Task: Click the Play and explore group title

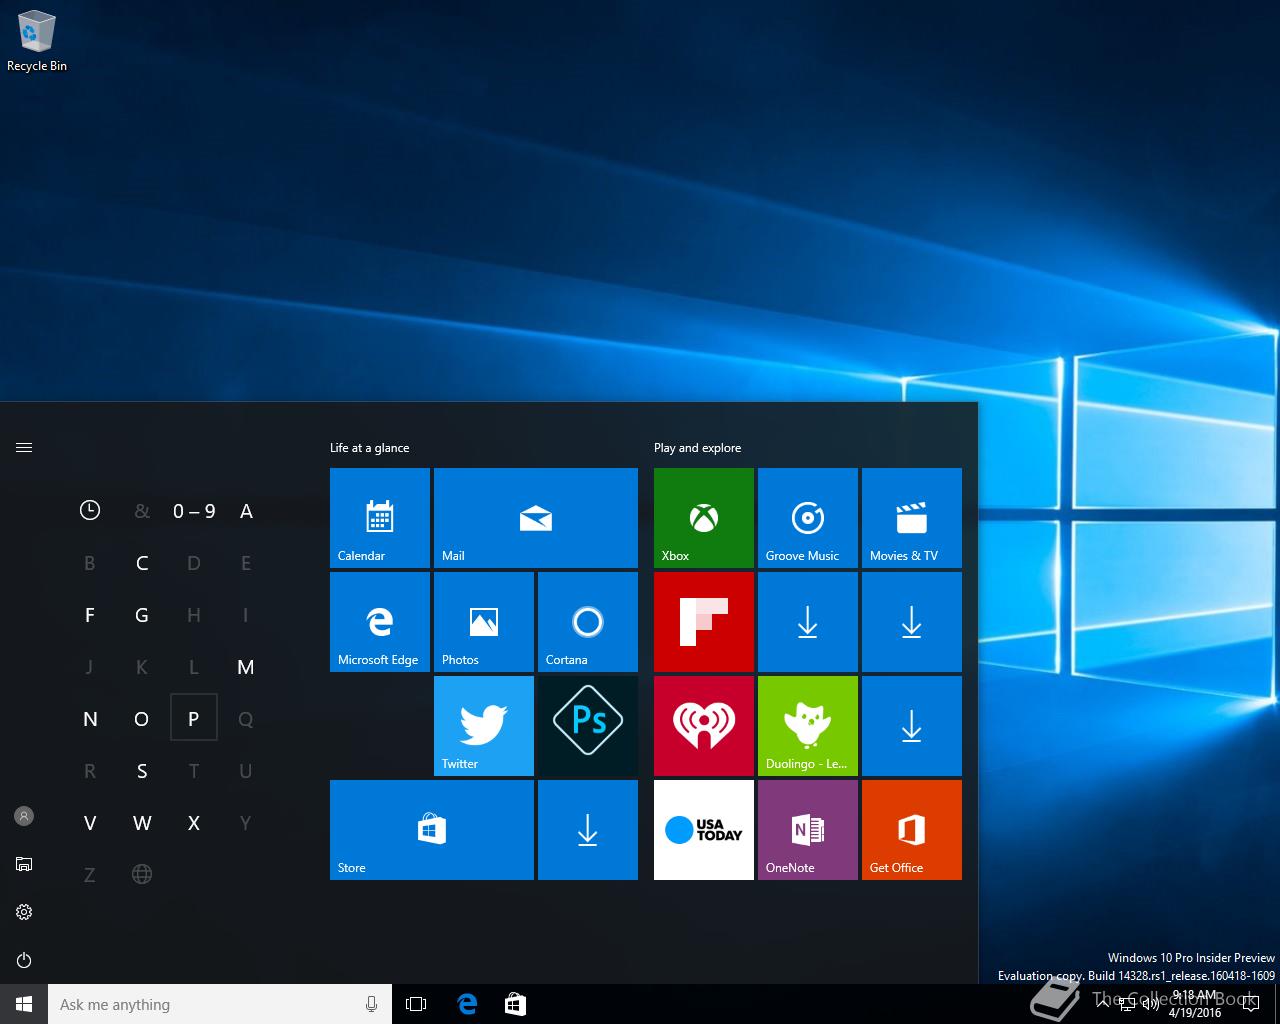Action: tap(697, 448)
